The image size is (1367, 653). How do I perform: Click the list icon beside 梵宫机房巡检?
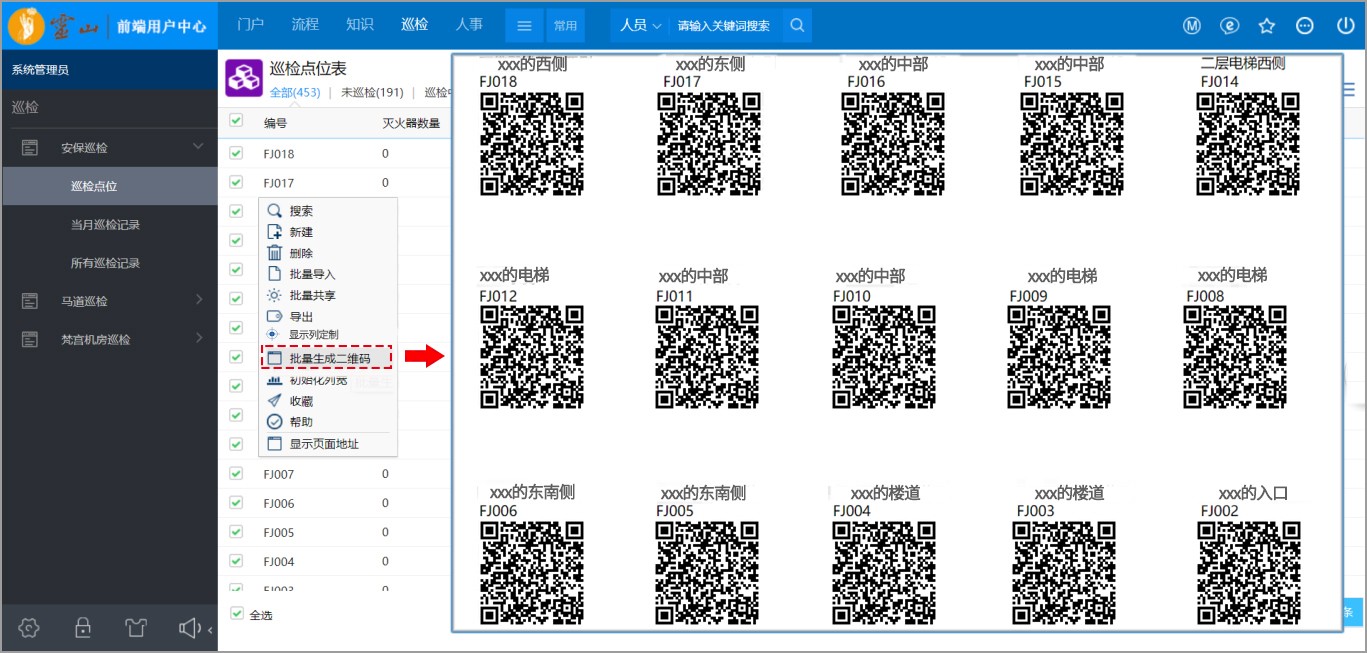click(x=30, y=339)
